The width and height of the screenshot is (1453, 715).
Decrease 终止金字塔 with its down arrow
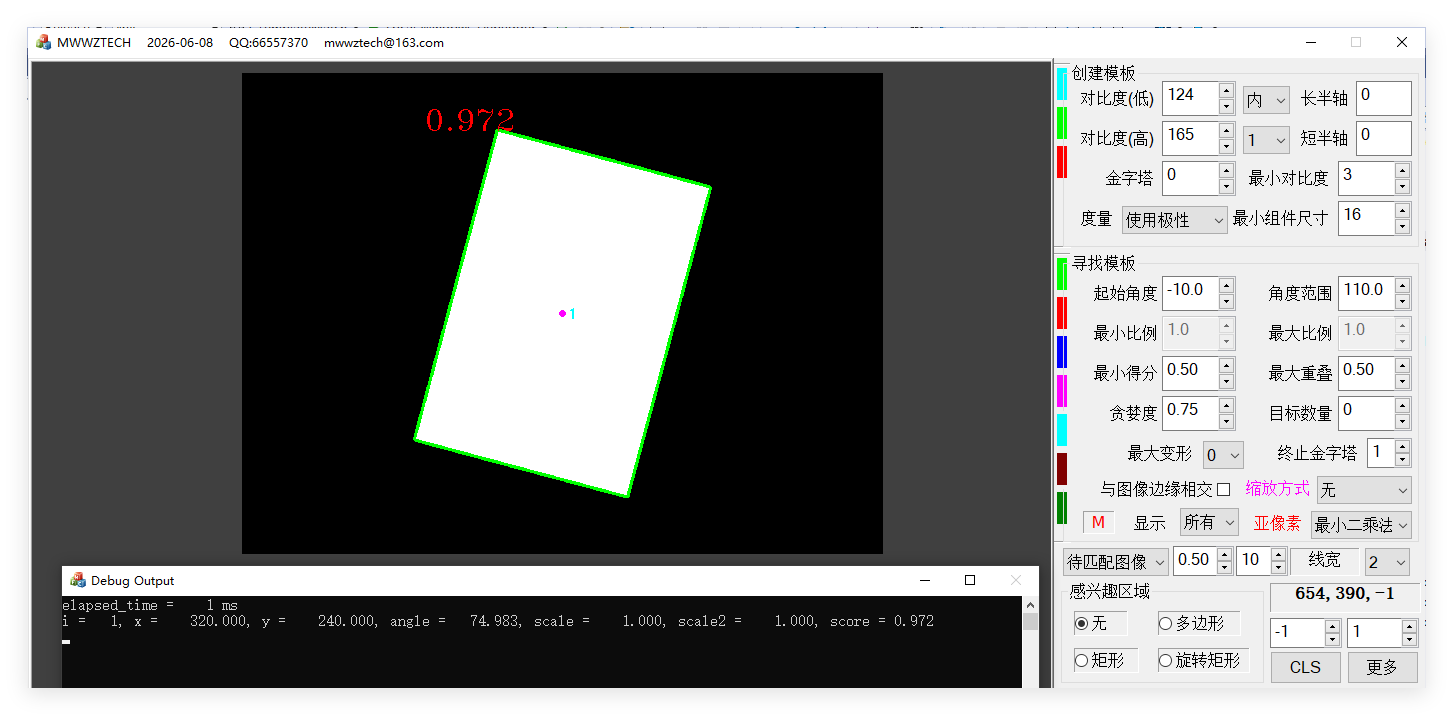pos(1402,458)
